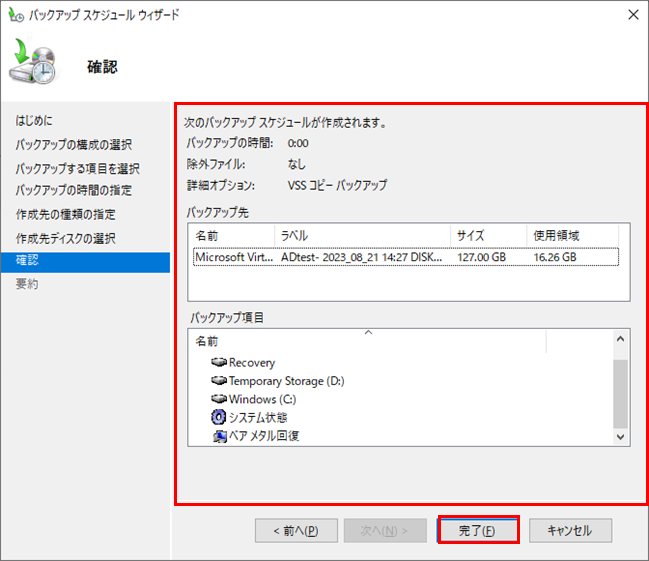The image size is (649, 561).
Task: Click the backup items scroll up arrow
Action: click(620, 339)
